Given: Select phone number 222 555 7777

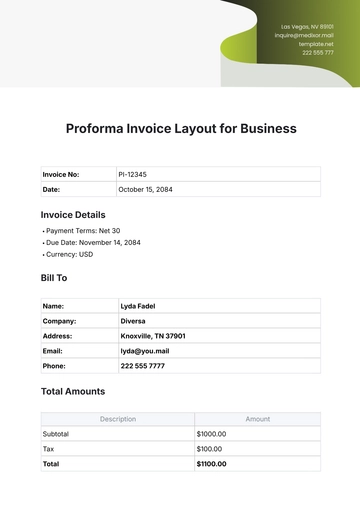Looking at the screenshot, I should pyautogui.click(x=143, y=366).
